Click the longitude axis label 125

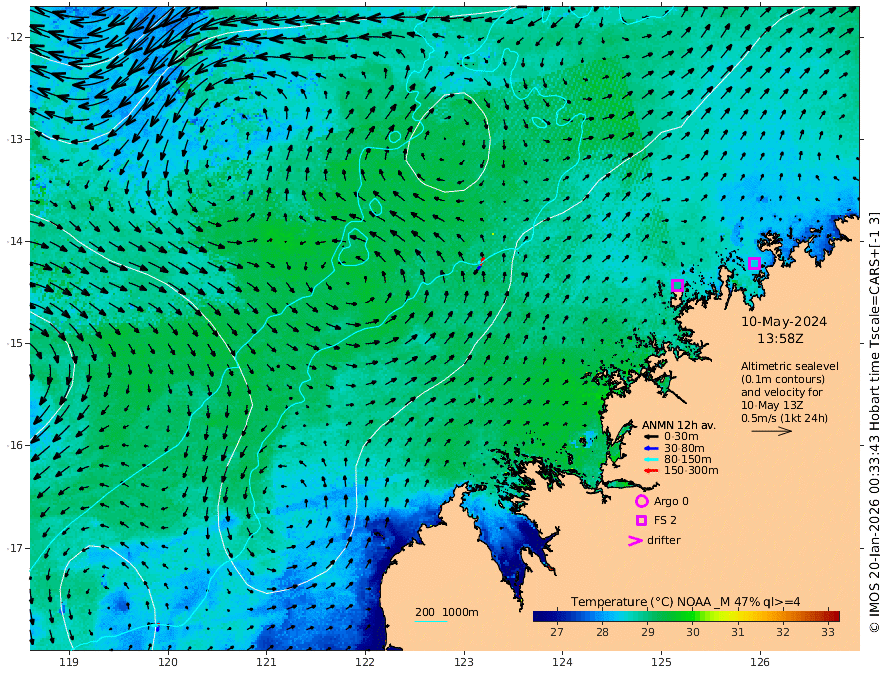pos(662,663)
